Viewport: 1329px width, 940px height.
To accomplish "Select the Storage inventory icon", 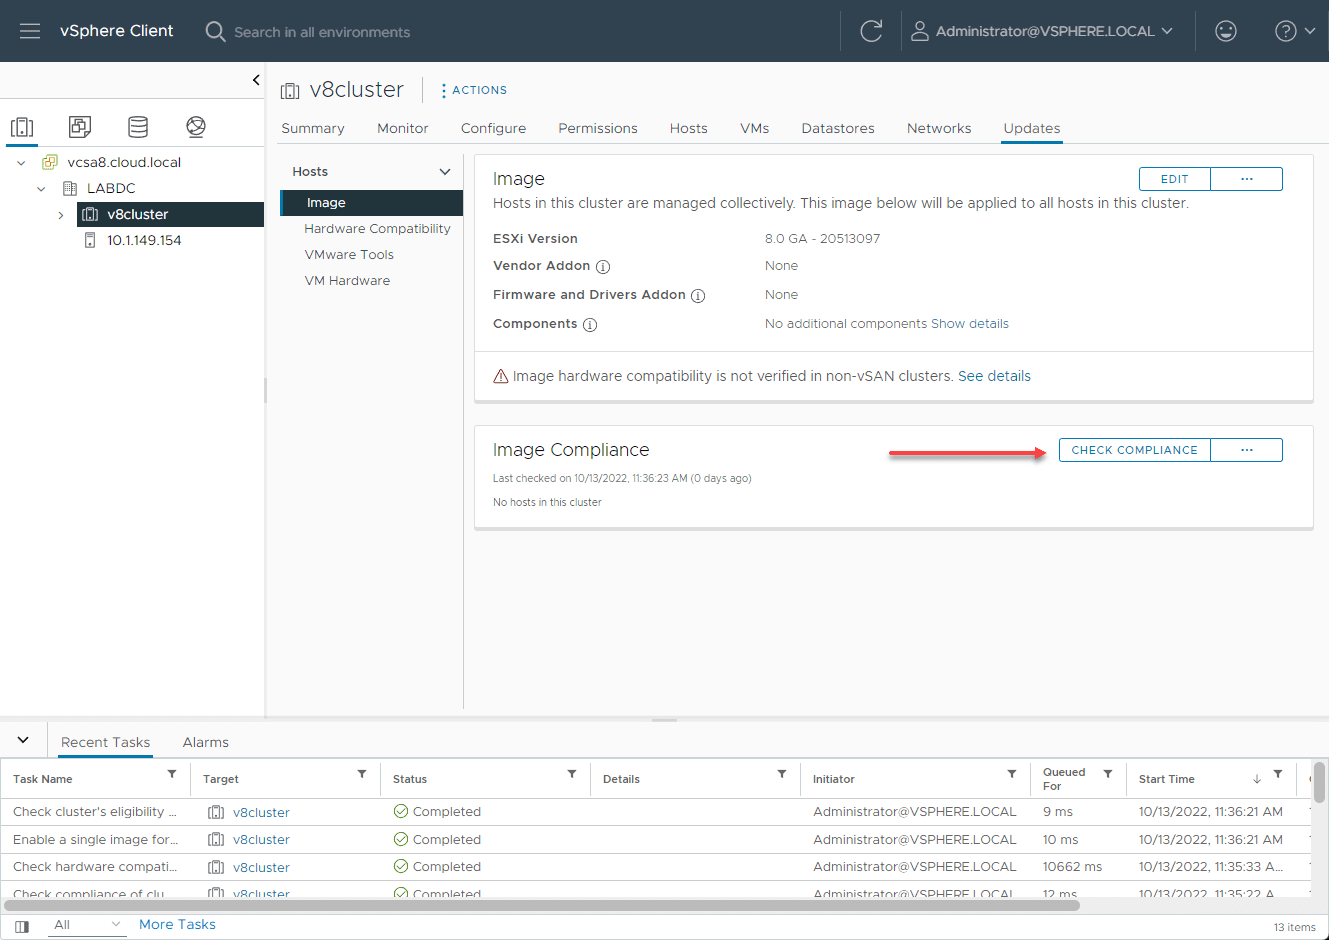I will click(x=138, y=127).
